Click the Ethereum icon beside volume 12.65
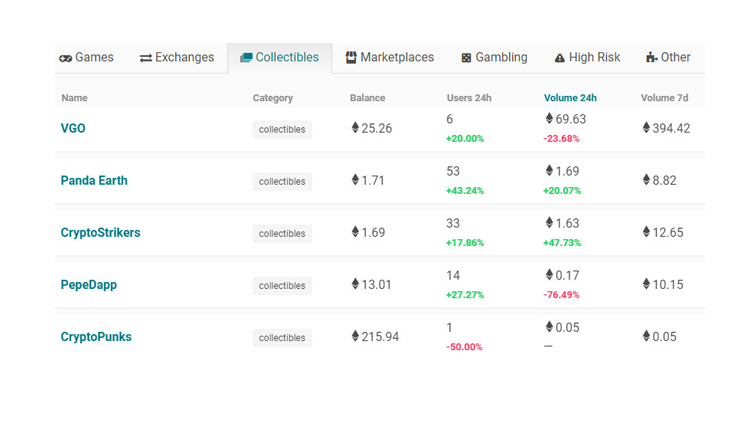This screenshot has width=750, height=430. 646,232
